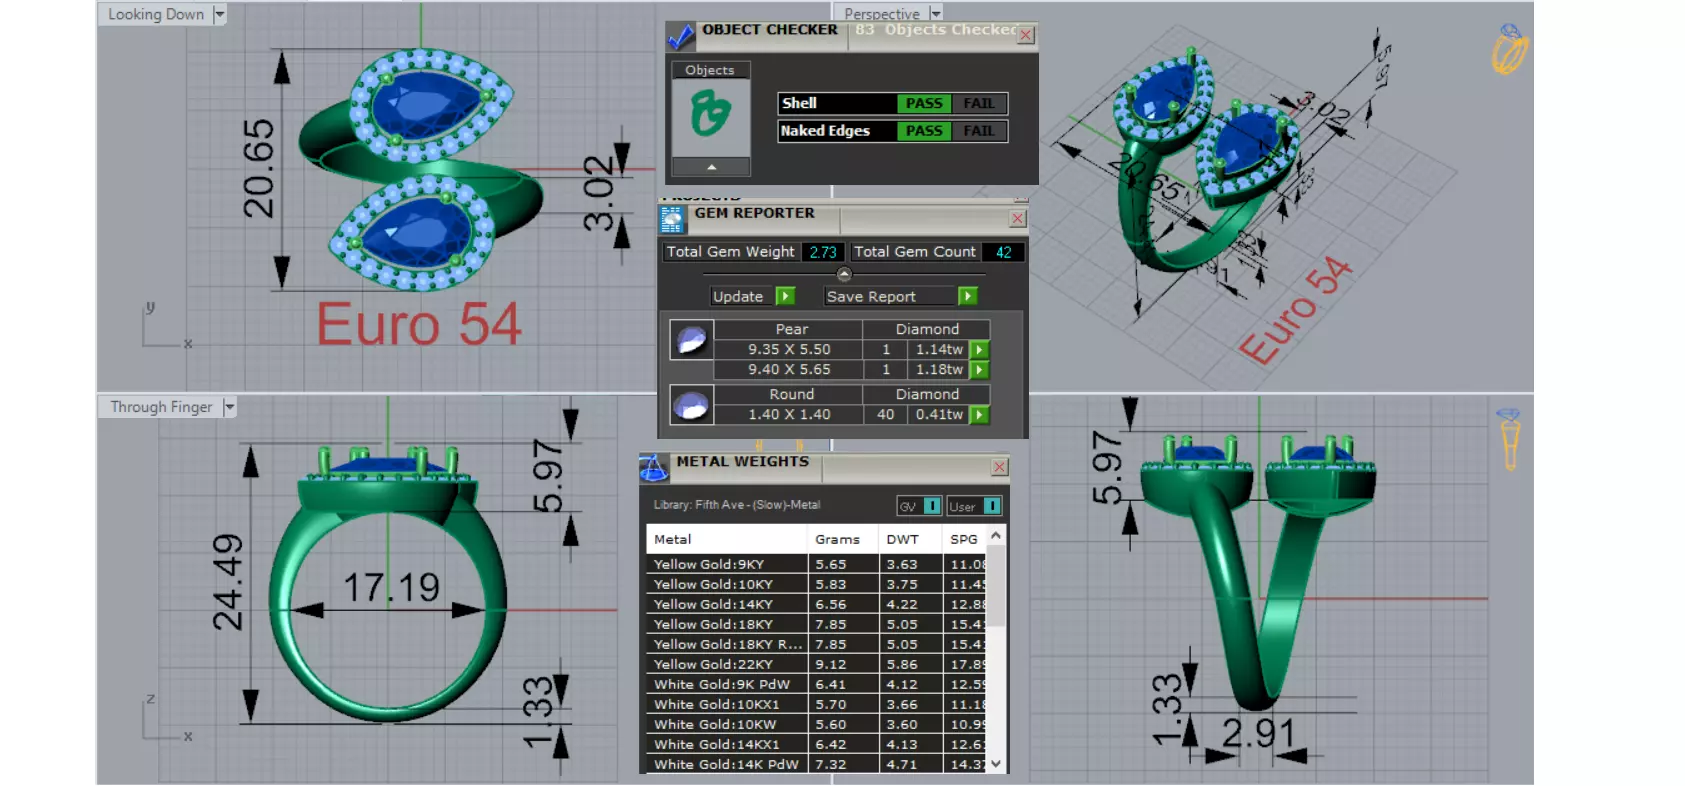Click the pear gem shape icon
1685x786 pixels.
click(x=691, y=340)
